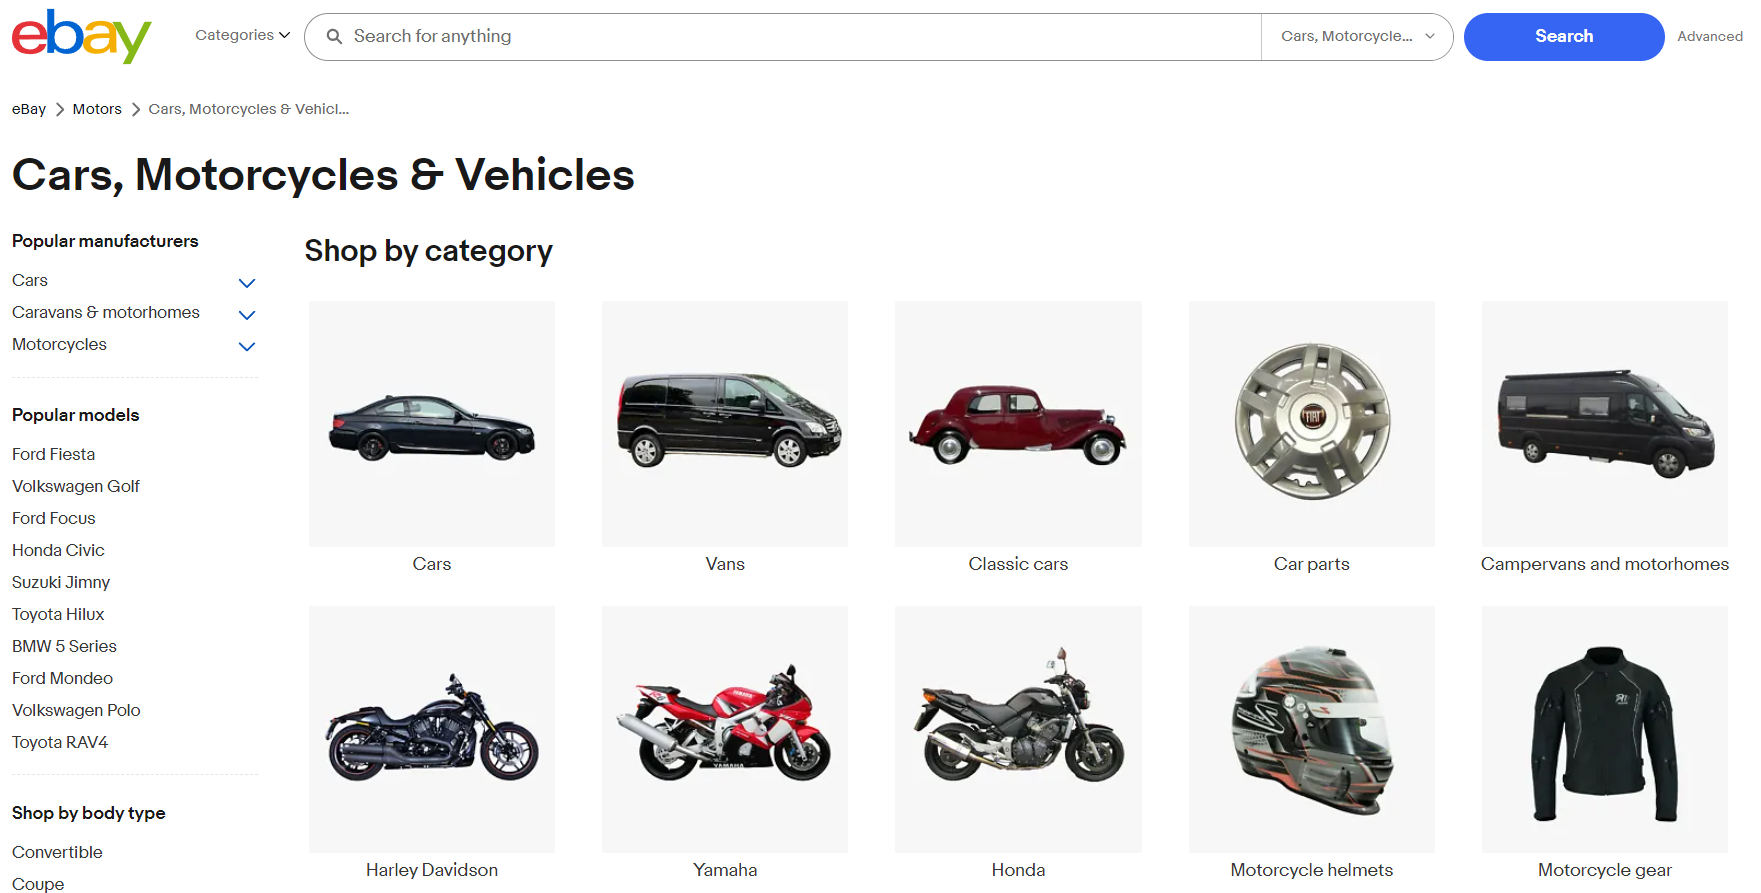
Task: Open the Ford Fiesta popular model link
Action: point(54,454)
